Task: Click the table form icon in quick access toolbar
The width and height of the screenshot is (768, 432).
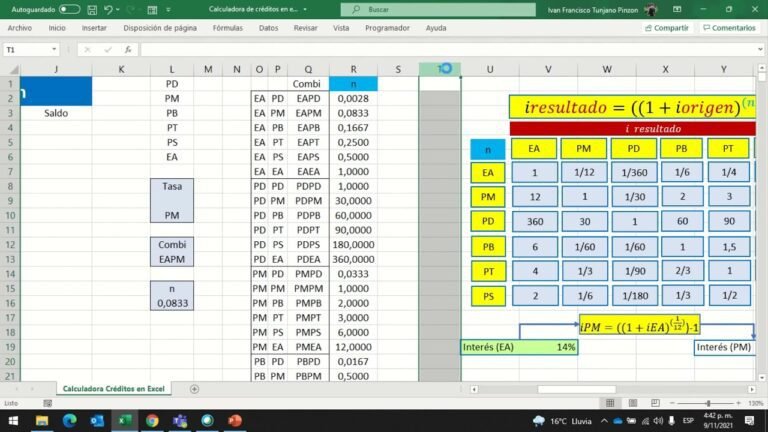Action: [x=152, y=9]
